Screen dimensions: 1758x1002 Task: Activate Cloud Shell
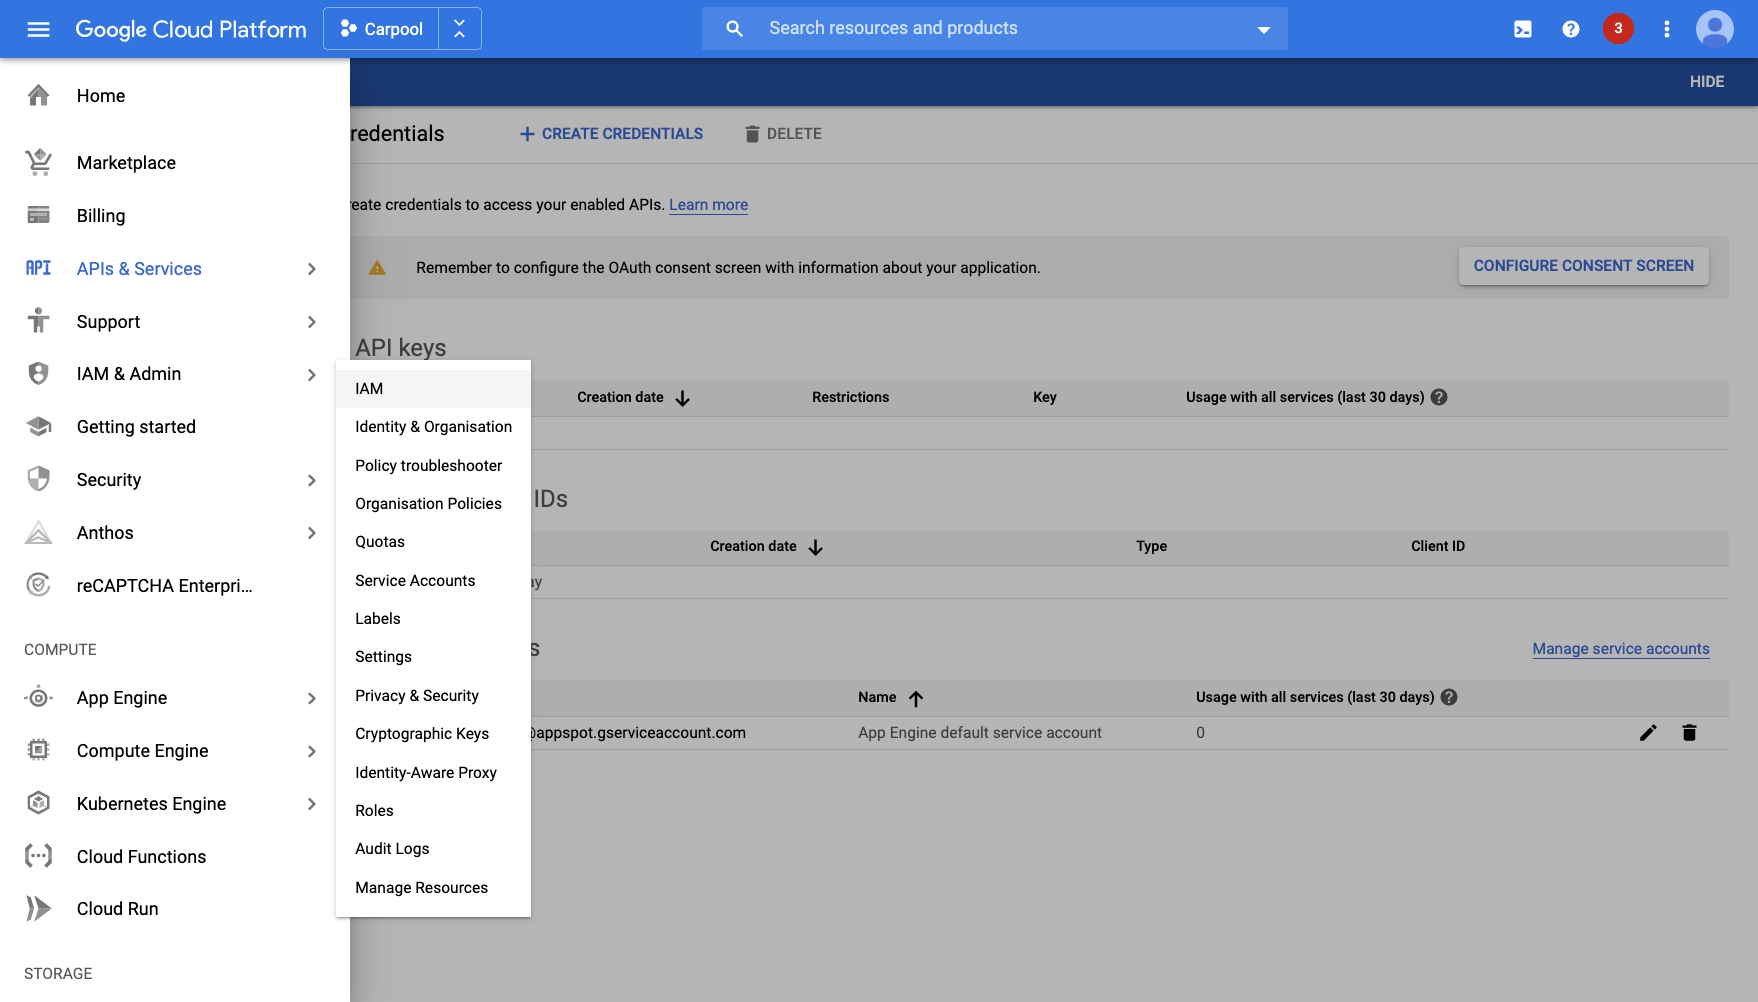coord(1522,29)
